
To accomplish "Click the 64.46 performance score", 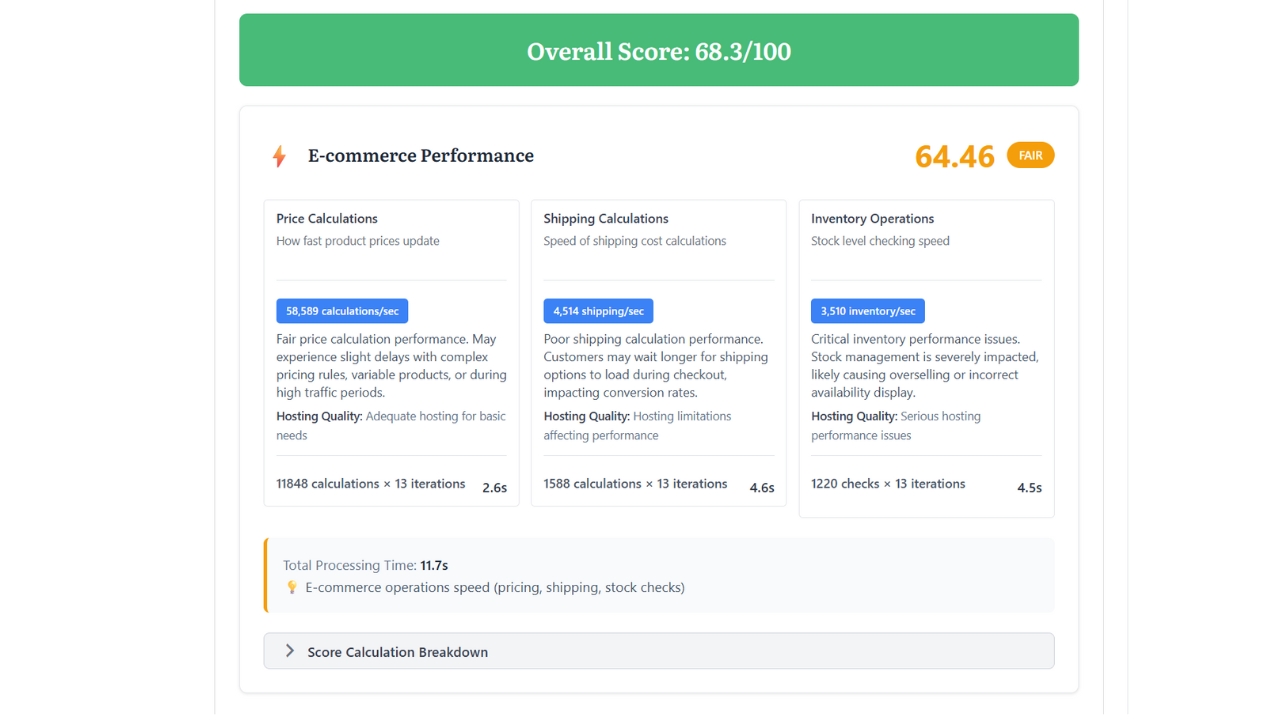I will [955, 156].
